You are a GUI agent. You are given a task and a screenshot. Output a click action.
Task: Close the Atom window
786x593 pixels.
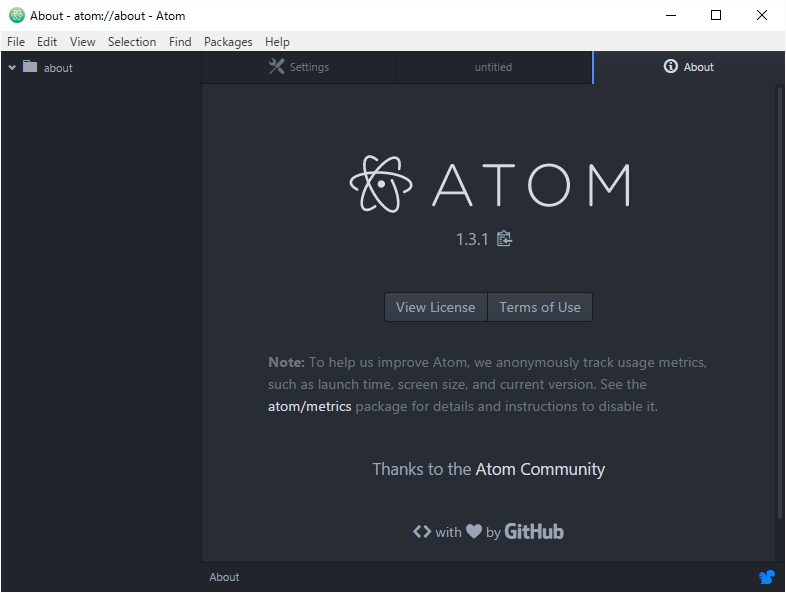(x=761, y=16)
